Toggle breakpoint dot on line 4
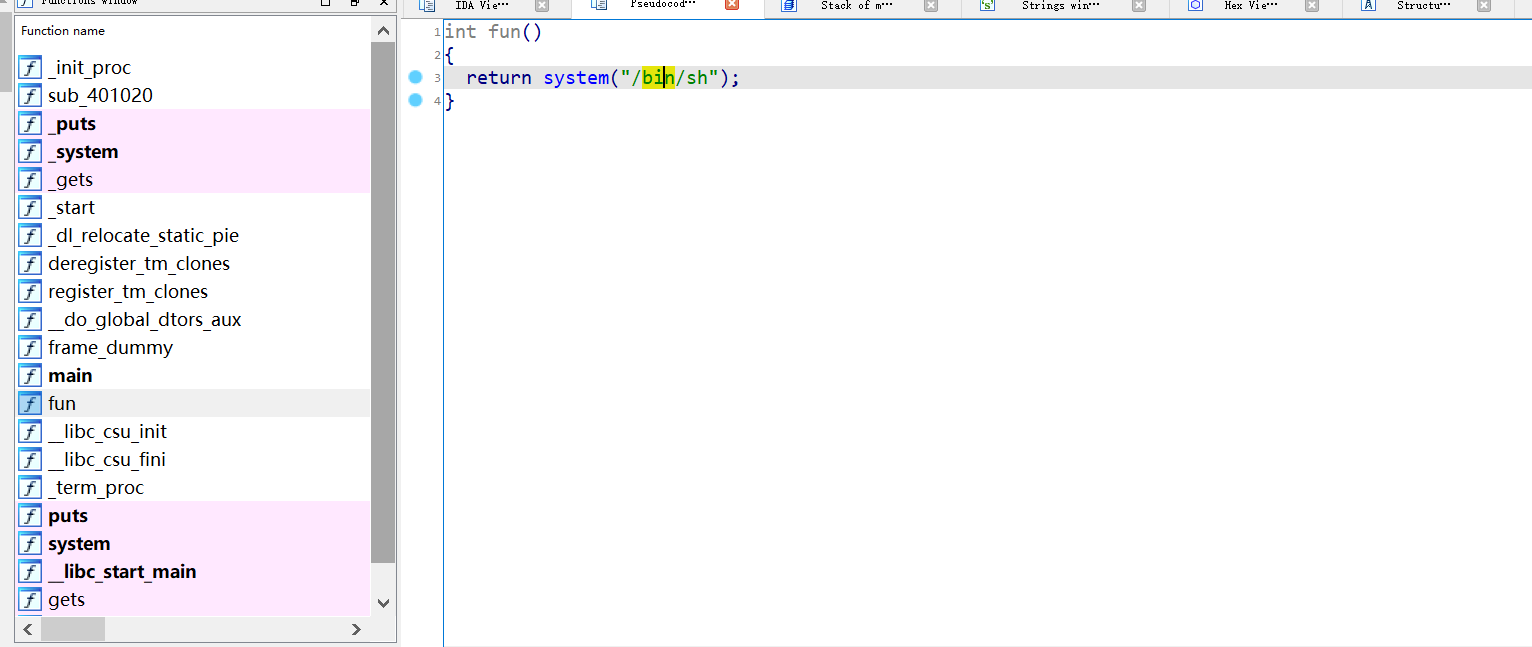This screenshot has height=647, width=1532. 416,100
